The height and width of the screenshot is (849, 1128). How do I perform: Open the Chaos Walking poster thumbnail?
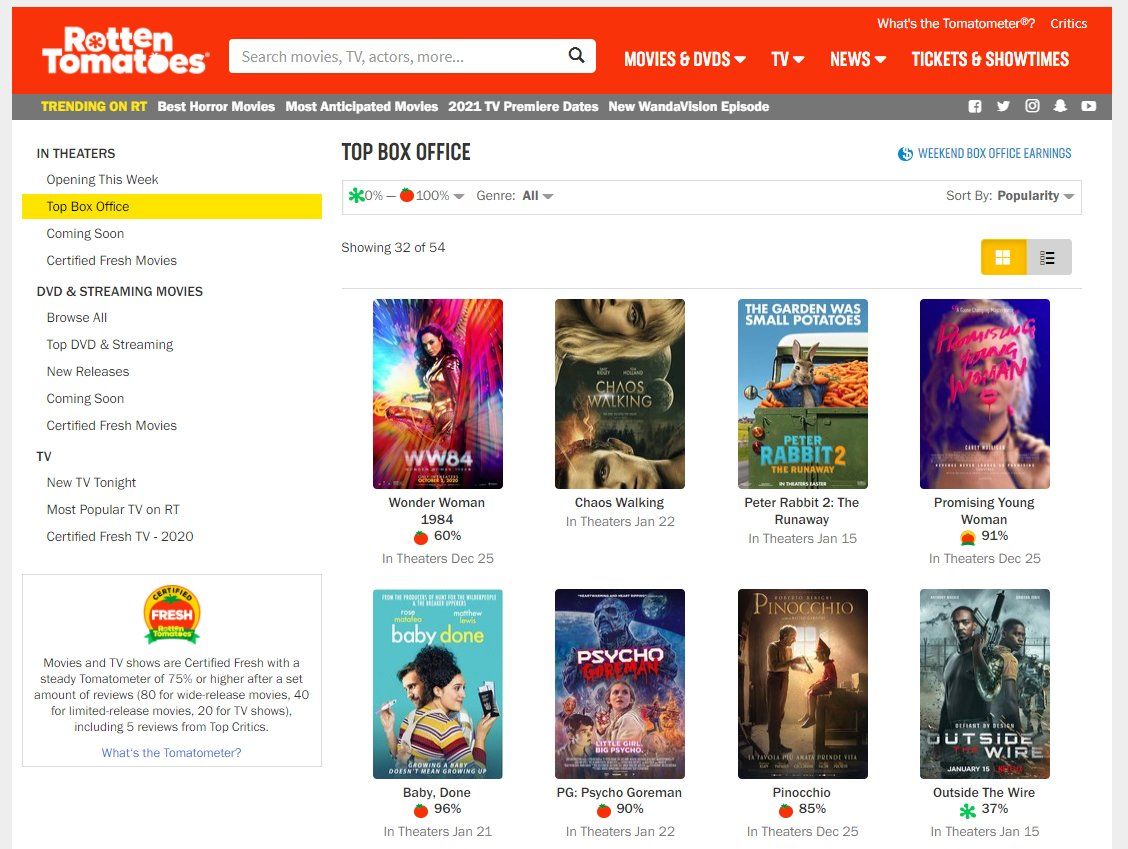[x=620, y=393]
